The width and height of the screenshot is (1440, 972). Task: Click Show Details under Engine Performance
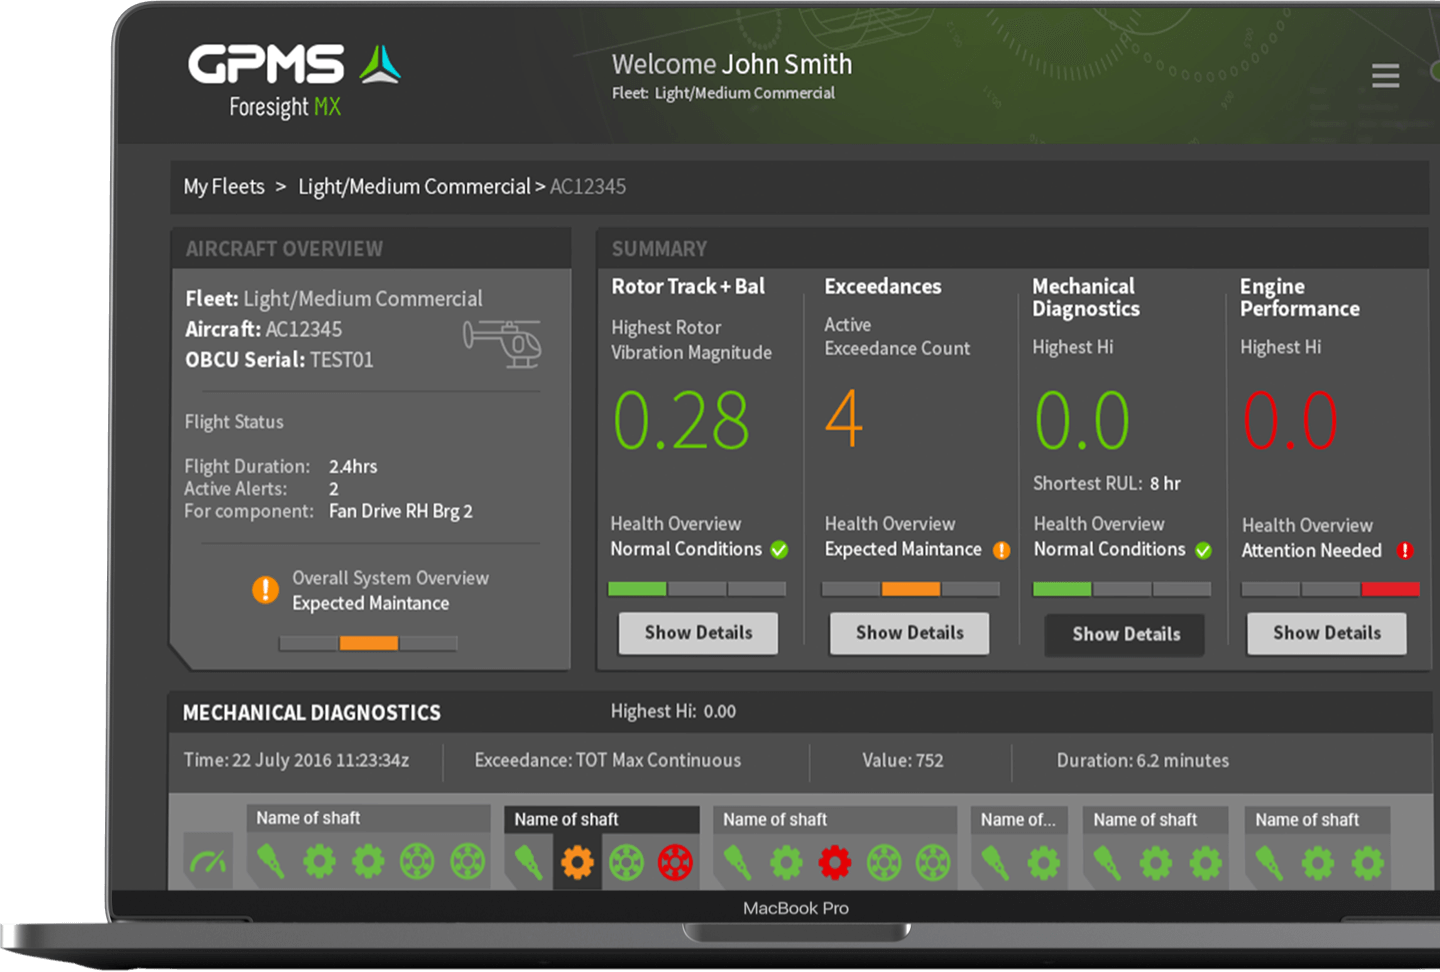point(1326,633)
